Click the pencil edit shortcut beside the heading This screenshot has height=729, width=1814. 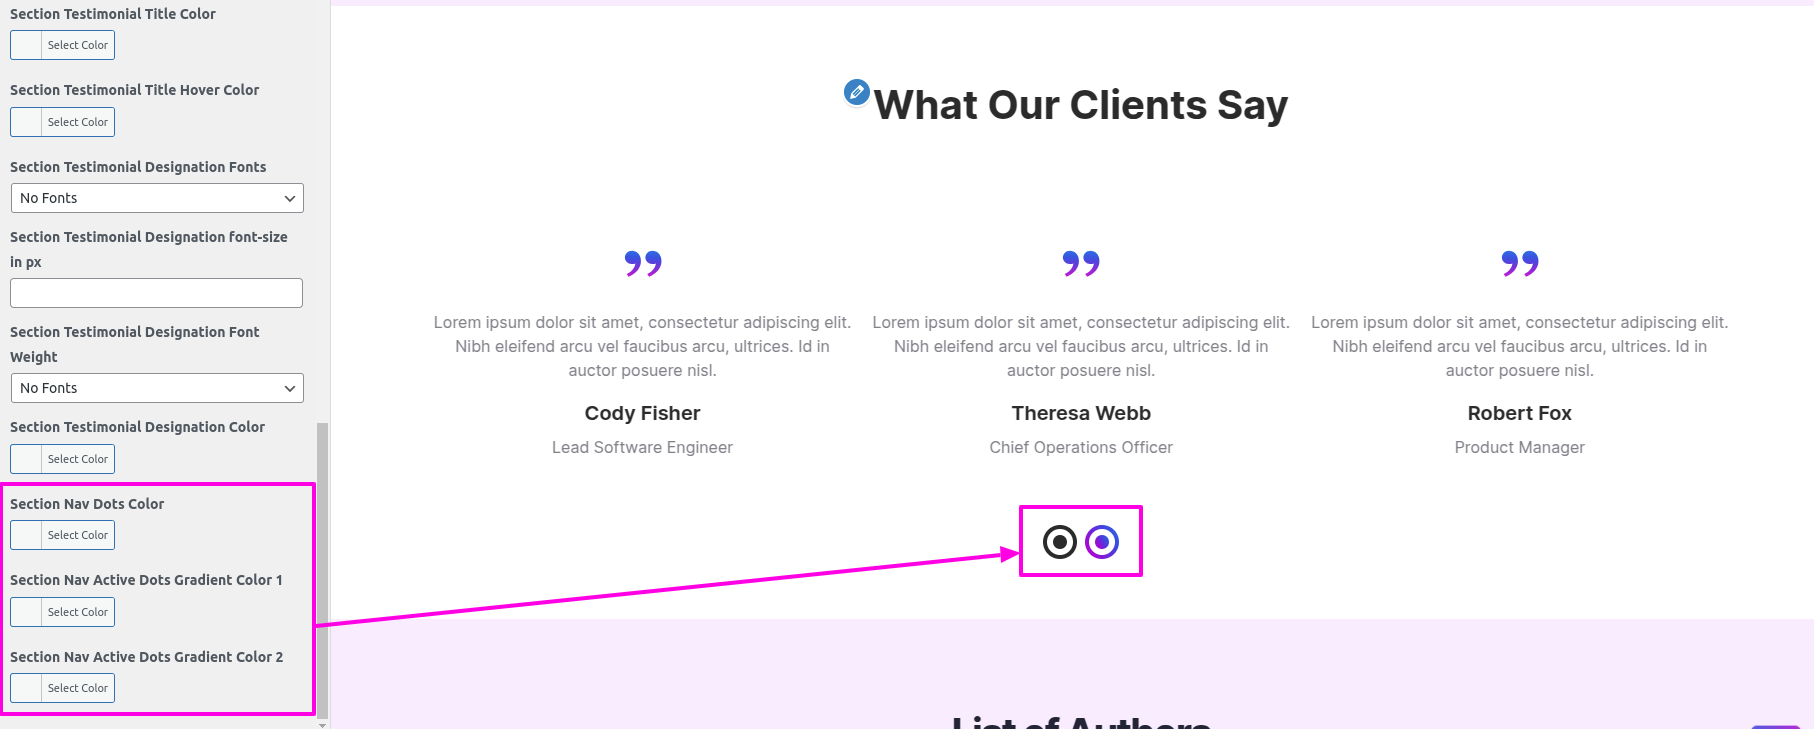pyautogui.click(x=857, y=92)
